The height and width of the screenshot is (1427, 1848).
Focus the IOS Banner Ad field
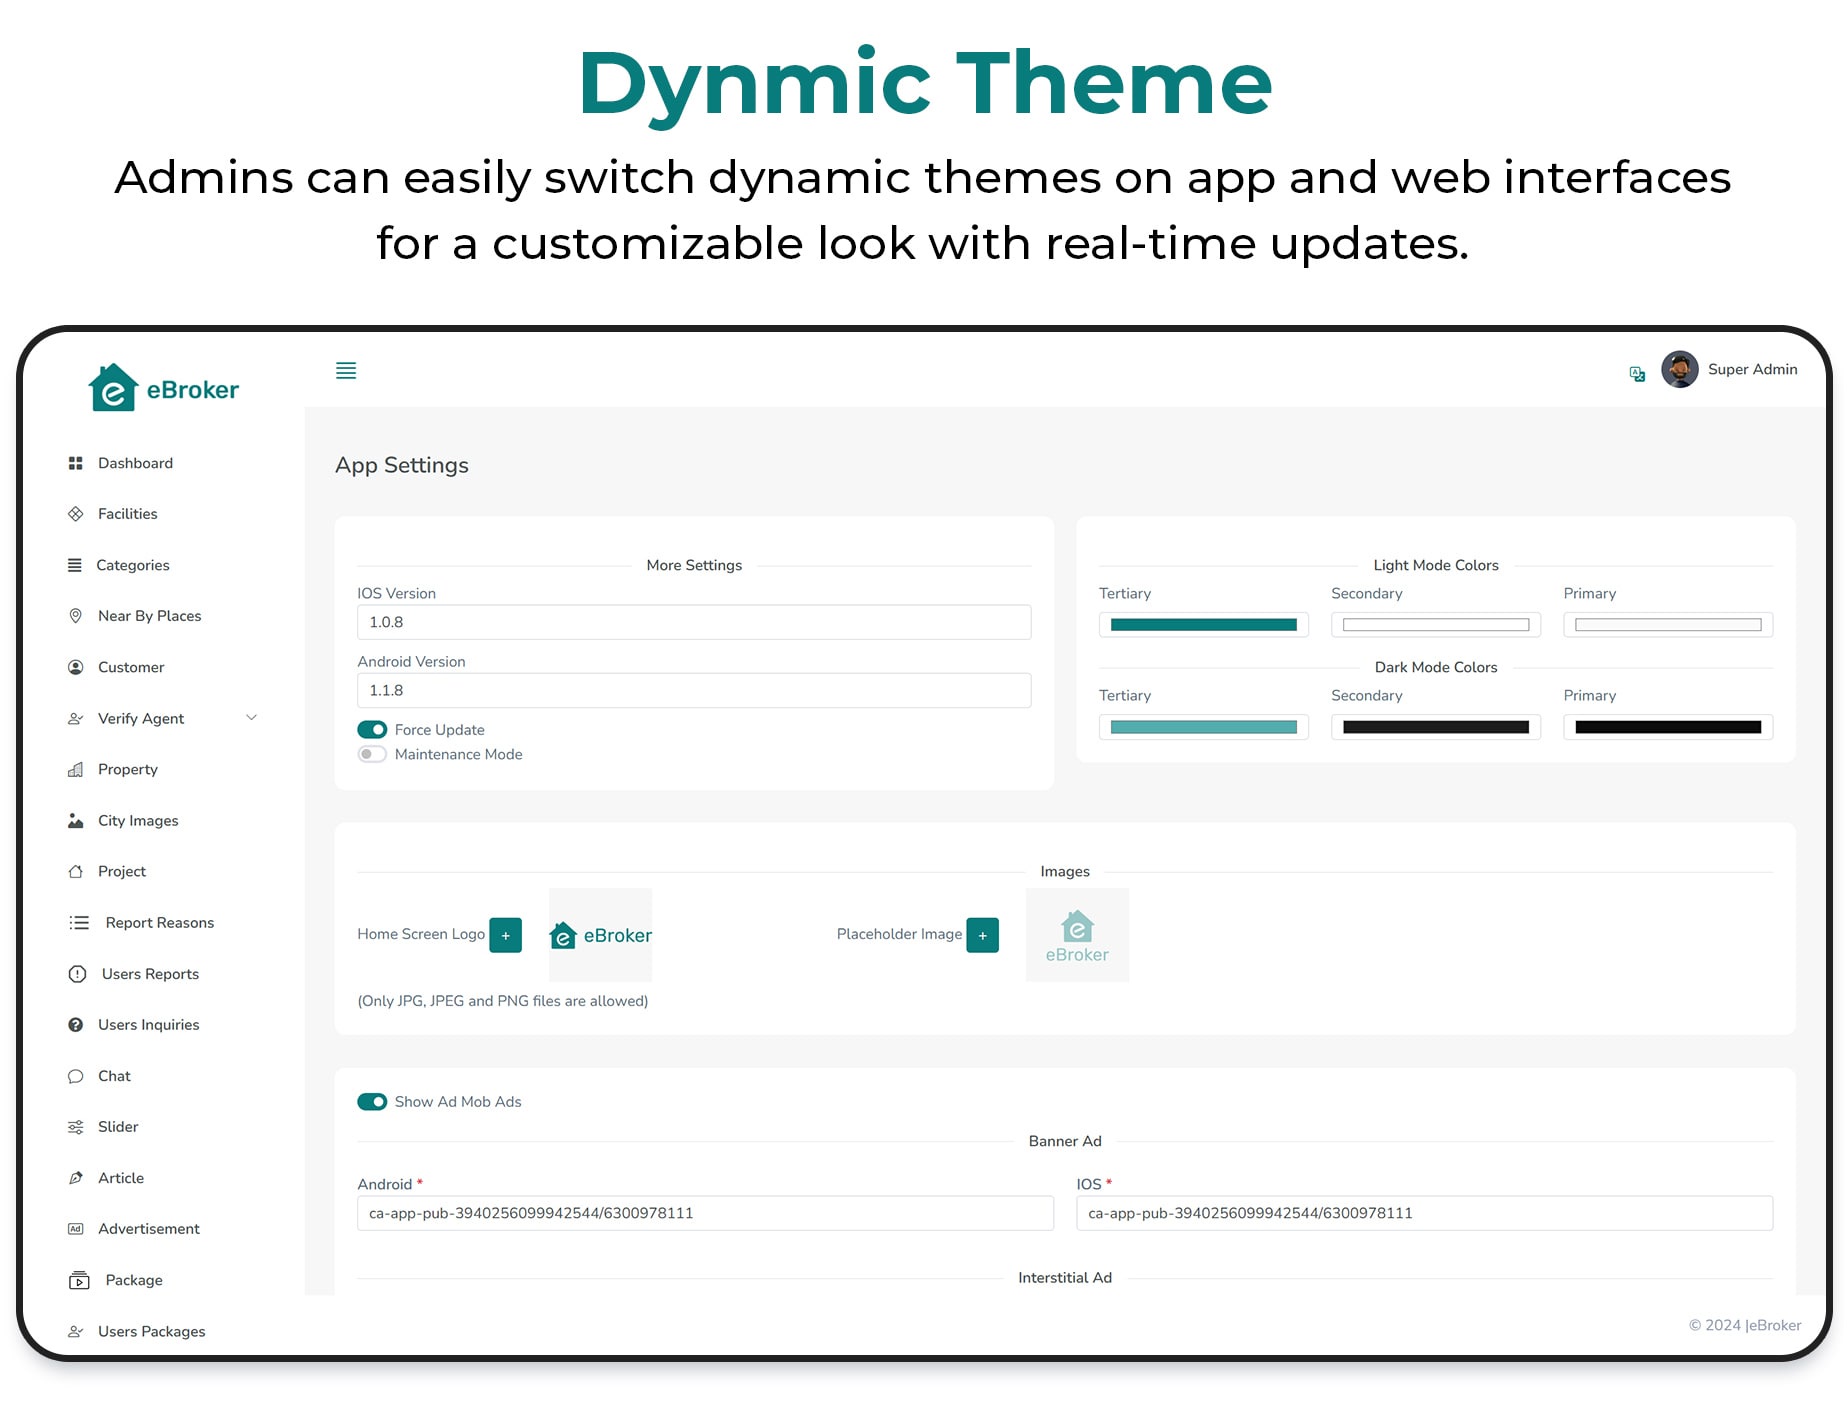pyautogui.click(x=1424, y=1213)
